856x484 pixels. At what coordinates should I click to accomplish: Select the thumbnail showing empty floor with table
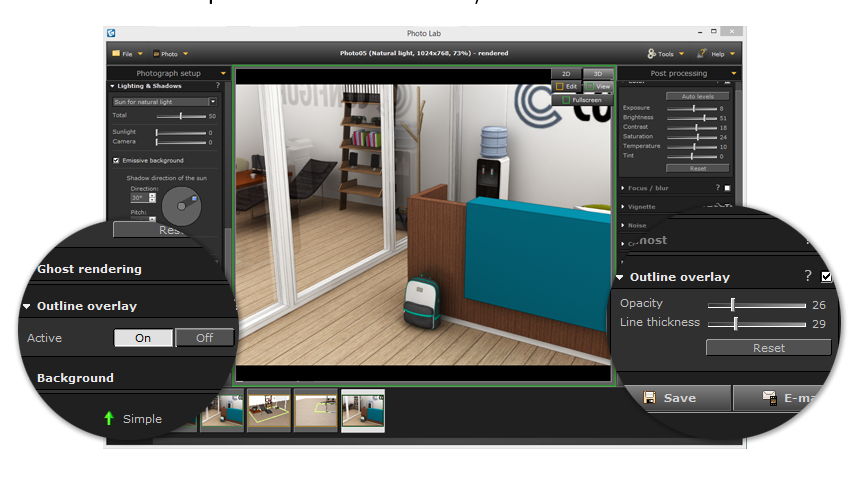point(316,410)
